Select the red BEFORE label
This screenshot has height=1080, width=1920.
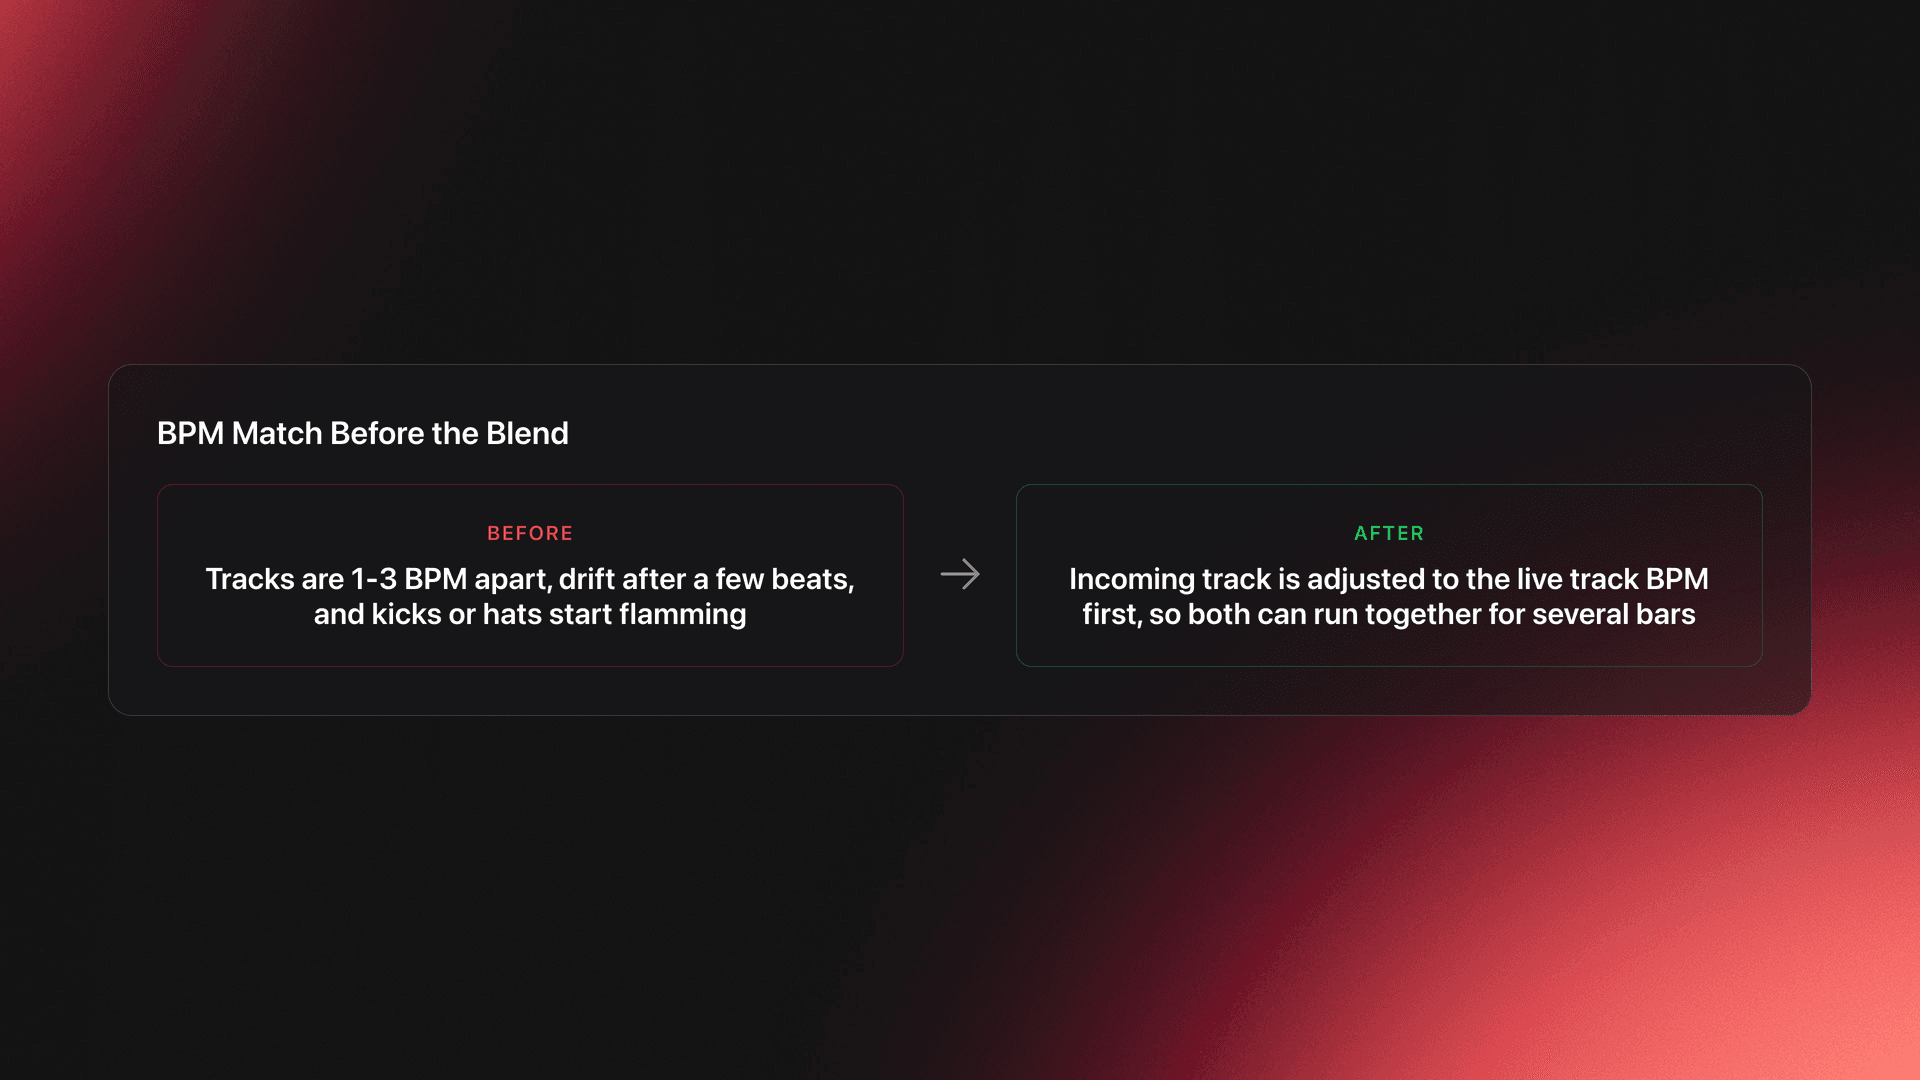[x=530, y=533]
